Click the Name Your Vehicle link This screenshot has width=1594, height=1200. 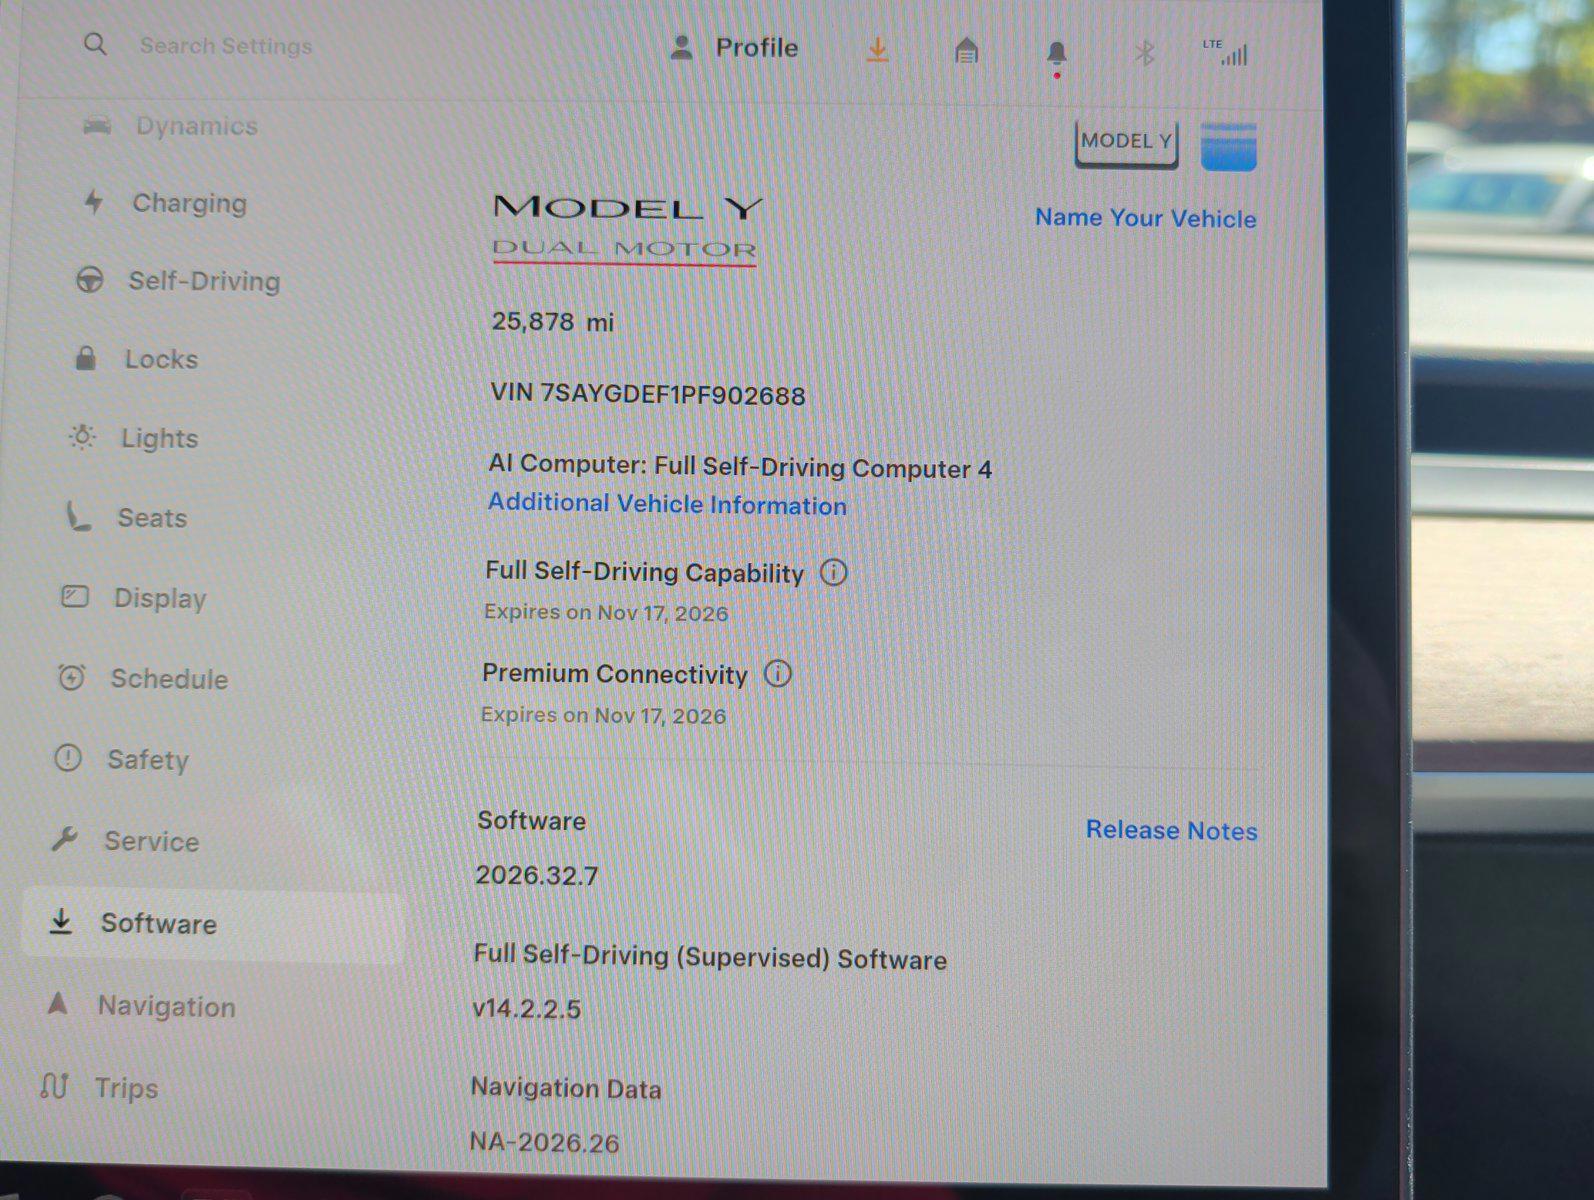(x=1145, y=218)
